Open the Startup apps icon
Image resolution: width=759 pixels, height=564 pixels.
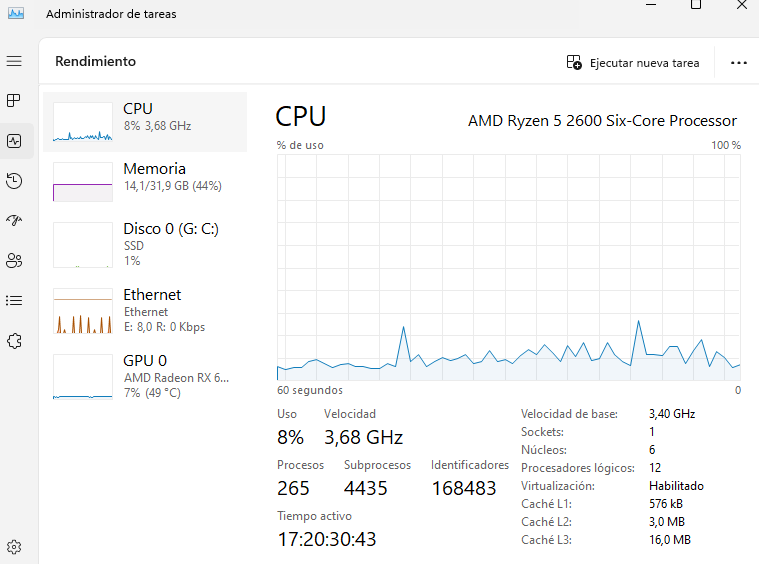click(14, 220)
